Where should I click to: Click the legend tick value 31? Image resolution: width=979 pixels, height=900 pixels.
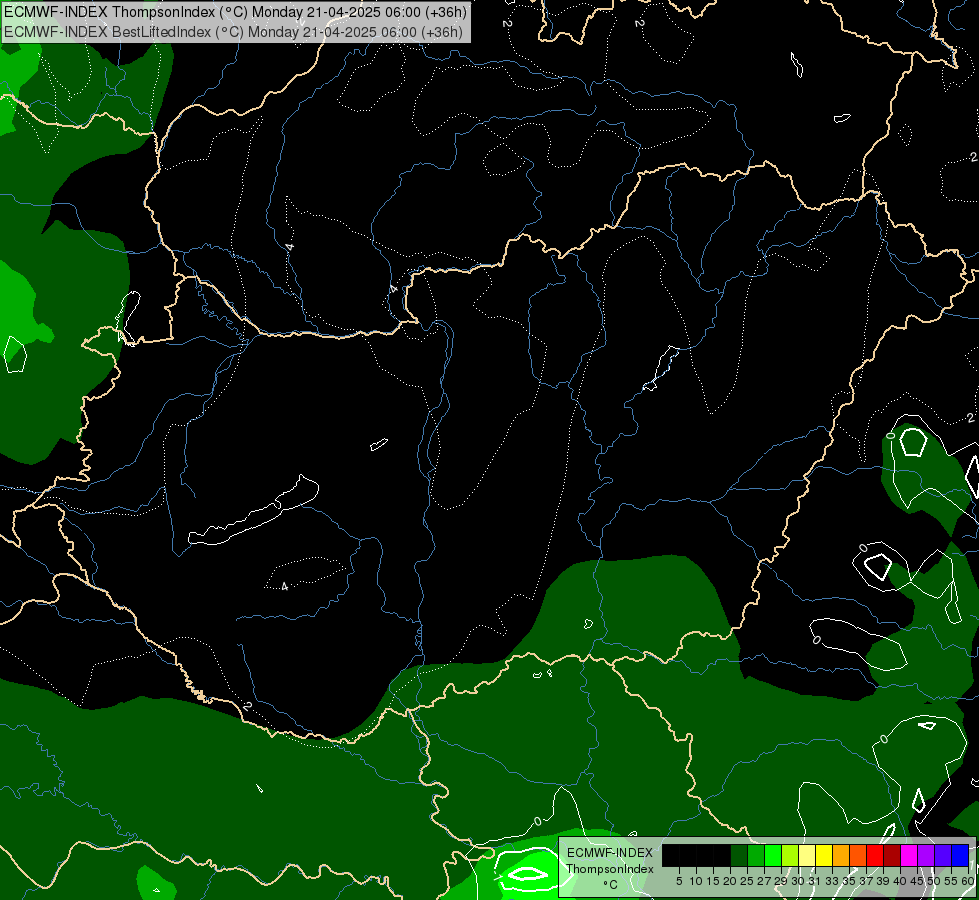point(815,881)
